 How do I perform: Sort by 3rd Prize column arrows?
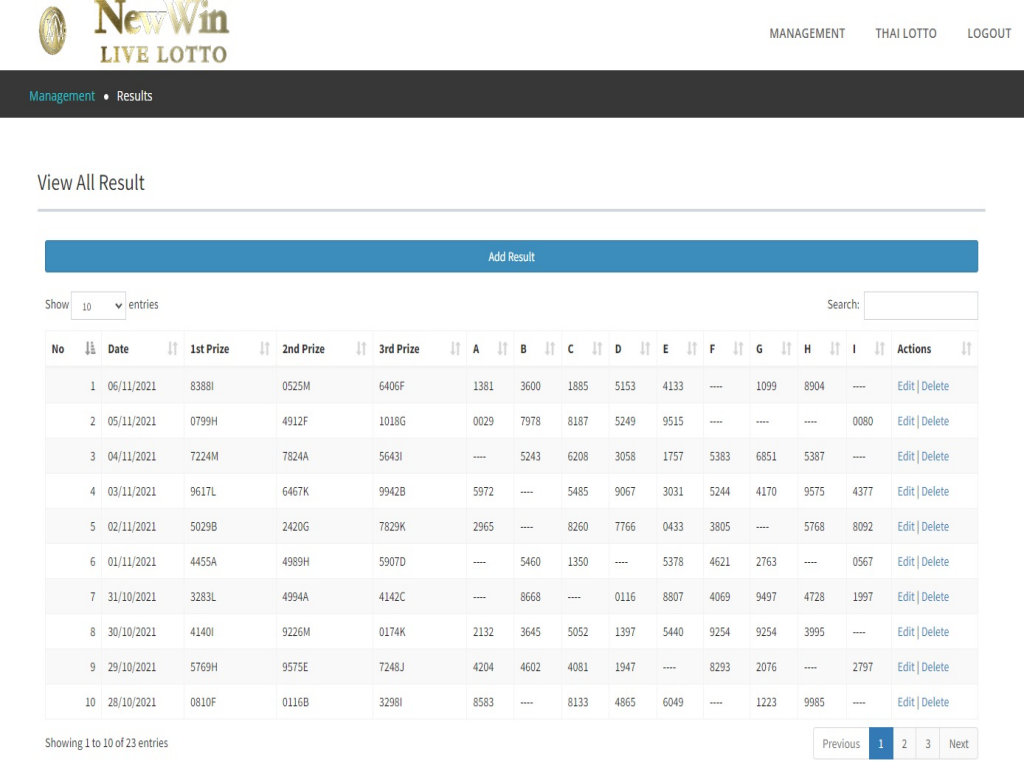(456, 349)
